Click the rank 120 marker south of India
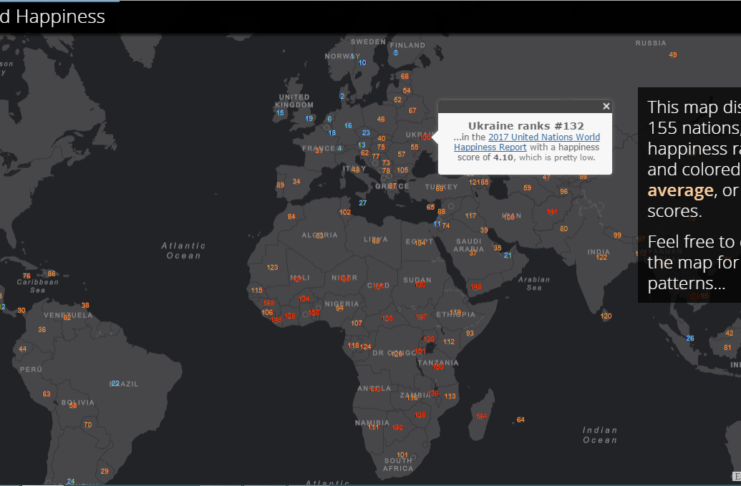Viewport: 741px width, 486px height. pyautogui.click(x=606, y=316)
